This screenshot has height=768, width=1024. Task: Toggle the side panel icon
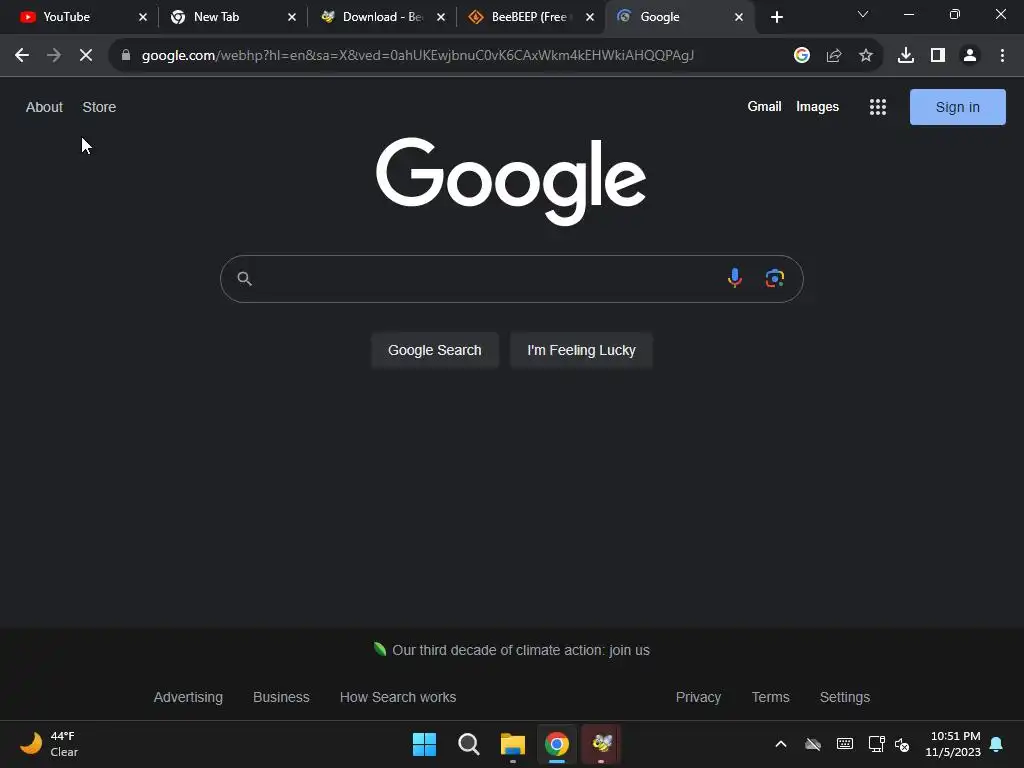coord(938,56)
